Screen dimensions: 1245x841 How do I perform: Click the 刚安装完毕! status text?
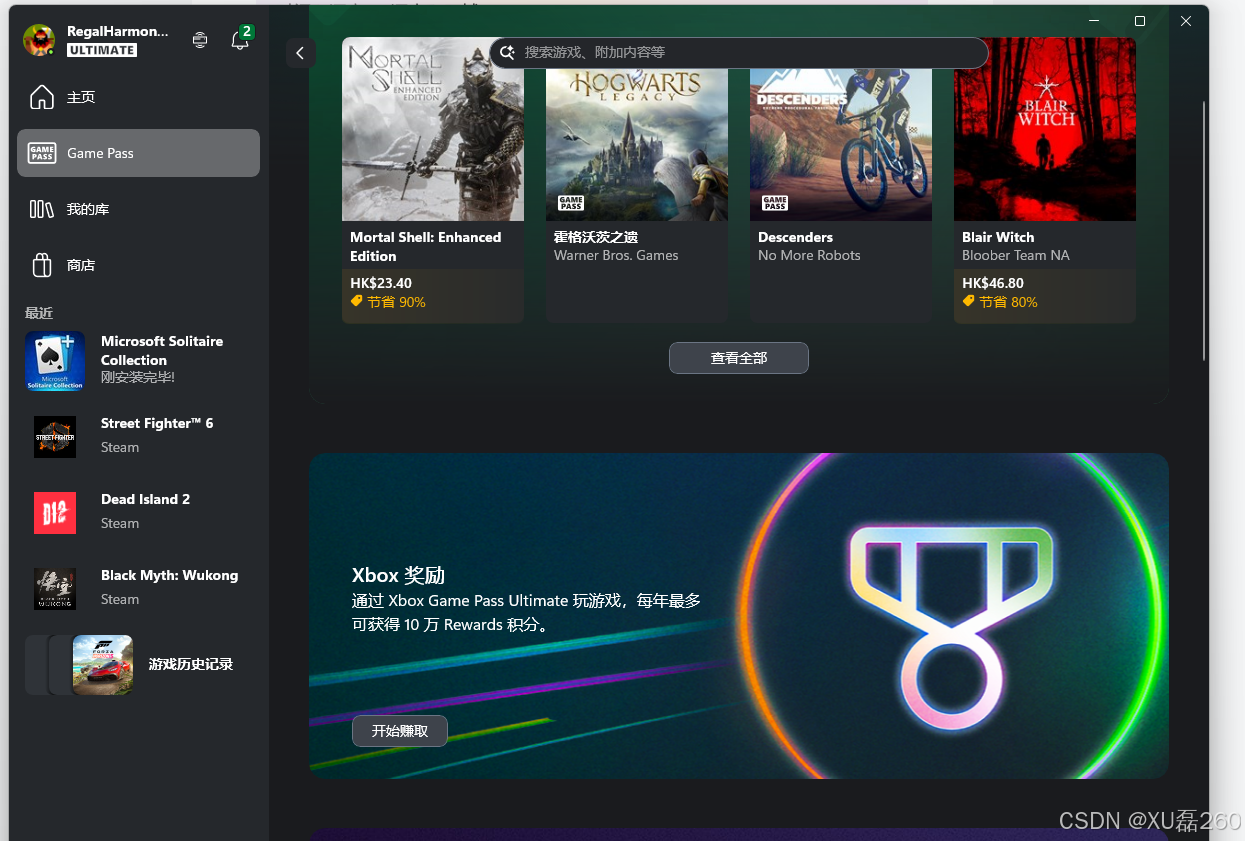click(138, 377)
